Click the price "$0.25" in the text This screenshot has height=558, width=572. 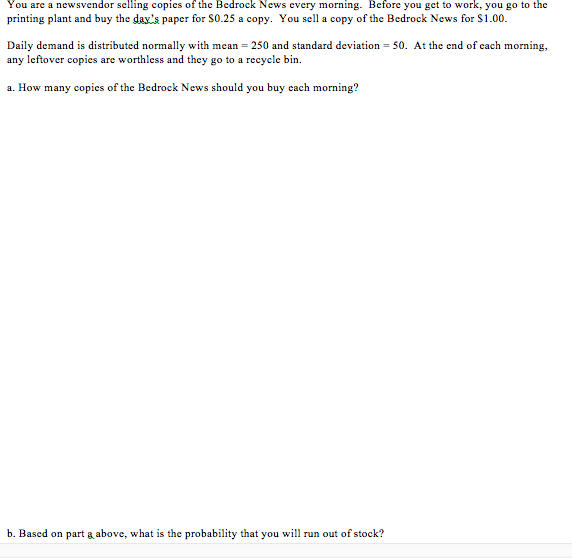pos(221,18)
